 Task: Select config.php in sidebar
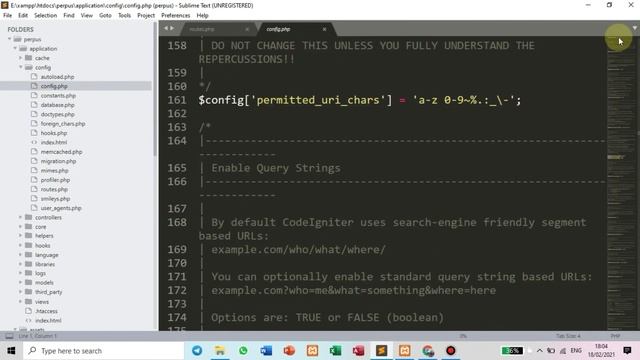(x=54, y=86)
